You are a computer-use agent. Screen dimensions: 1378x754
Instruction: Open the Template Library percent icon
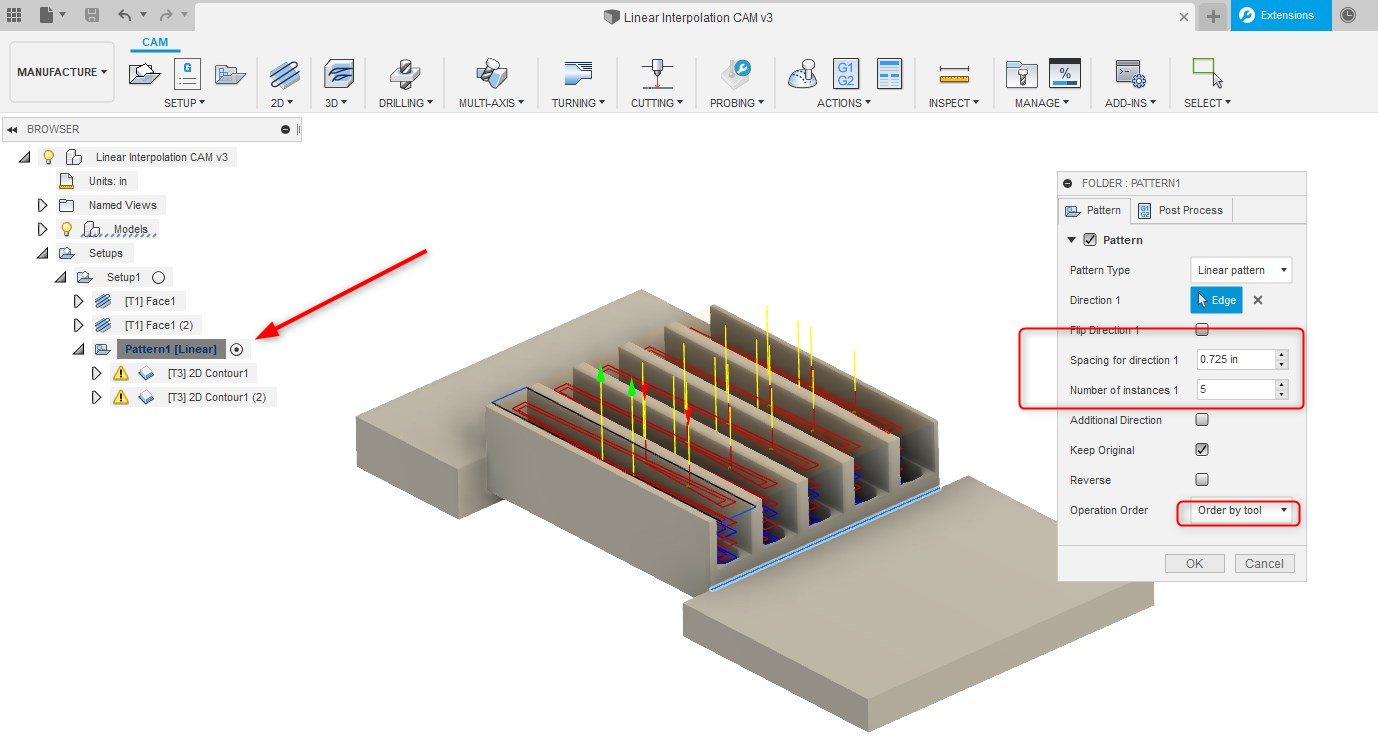click(x=1065, y=74)
